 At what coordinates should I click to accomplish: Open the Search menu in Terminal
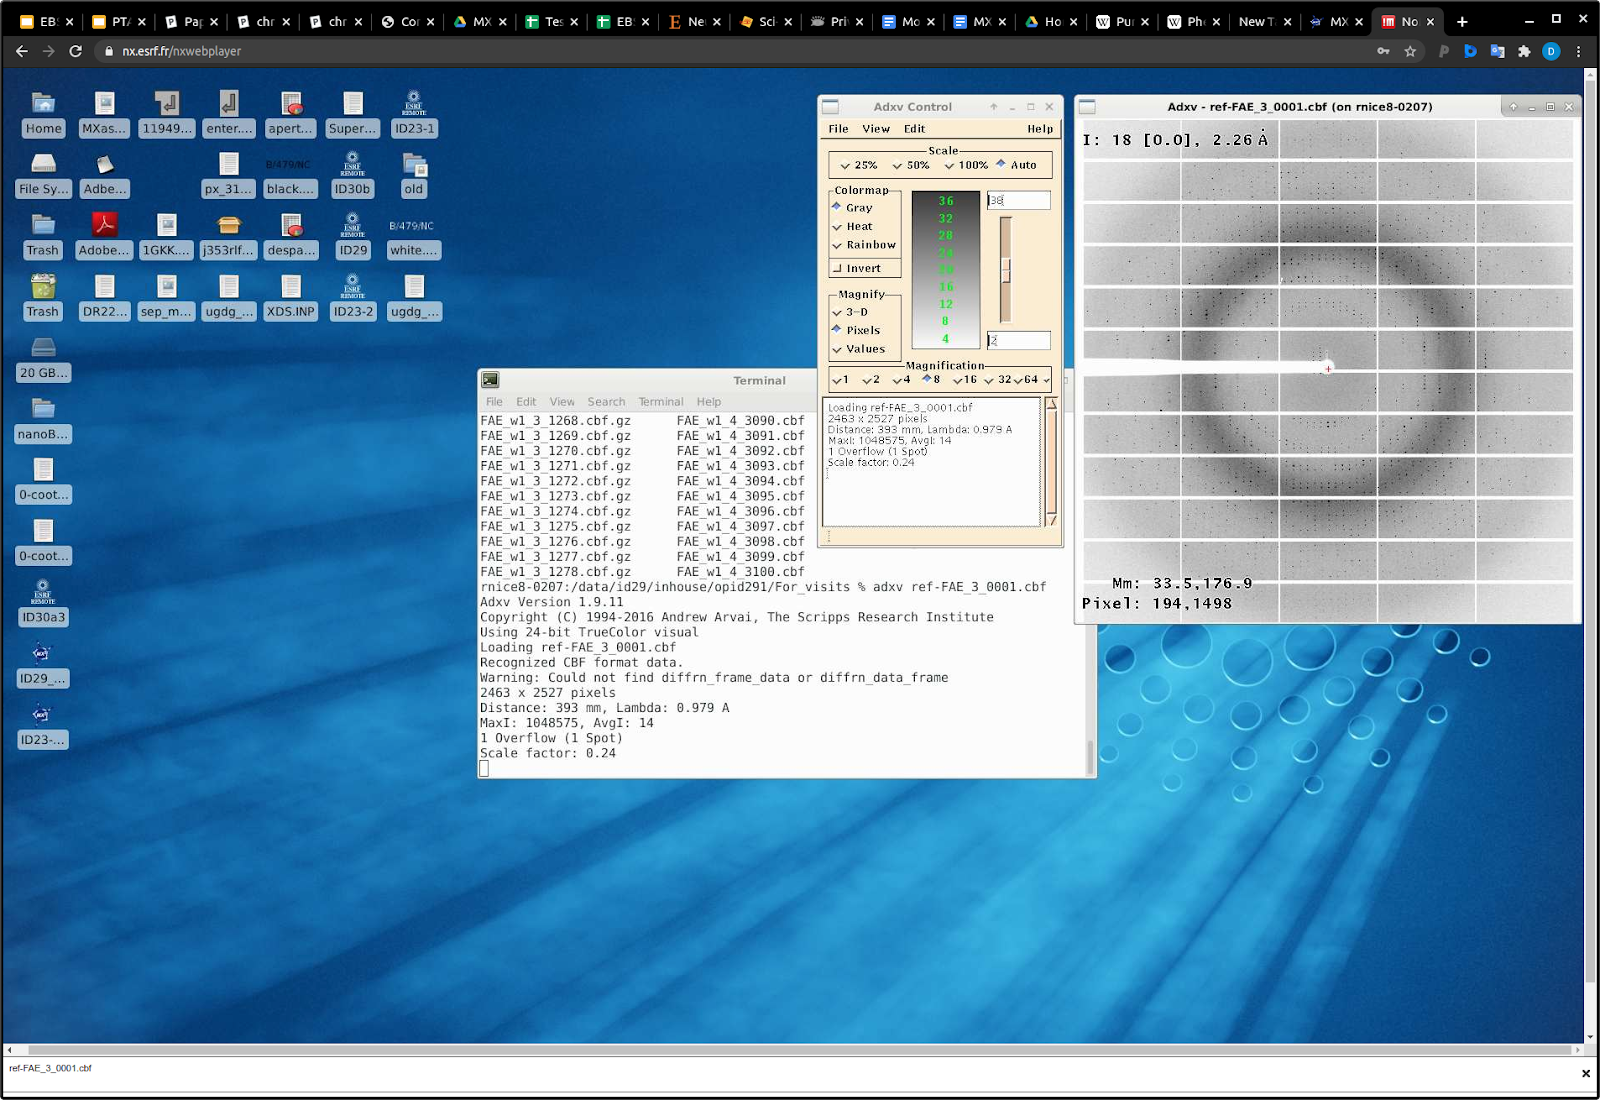(606, 402)
